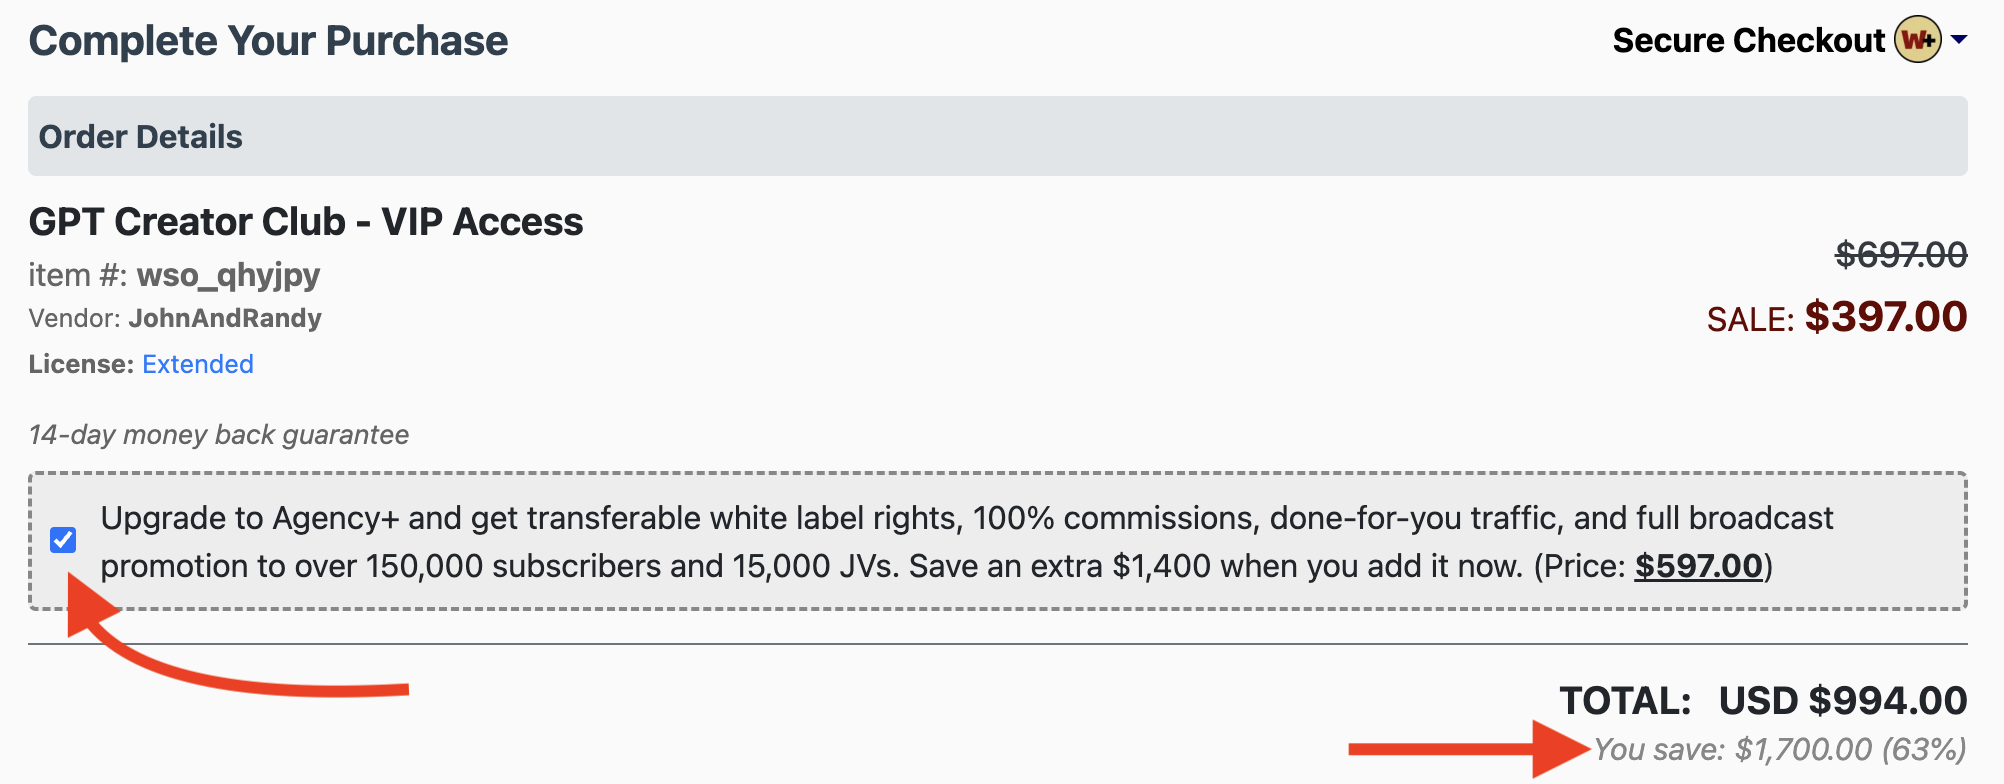2004x784 pixels.
Task: Uncheck the Agency+ upgrade checkbox
Action: coord(63,540)
